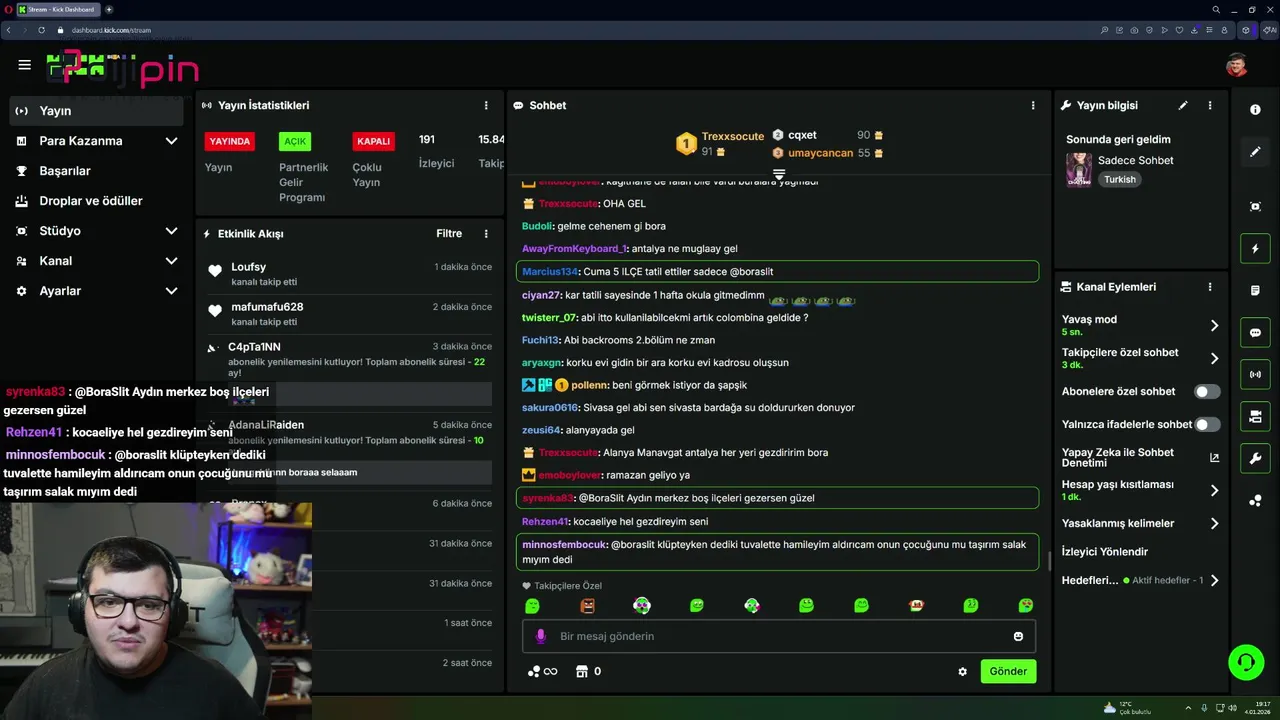Expand Hedefleri active goals chevron

coord(1214,580)
